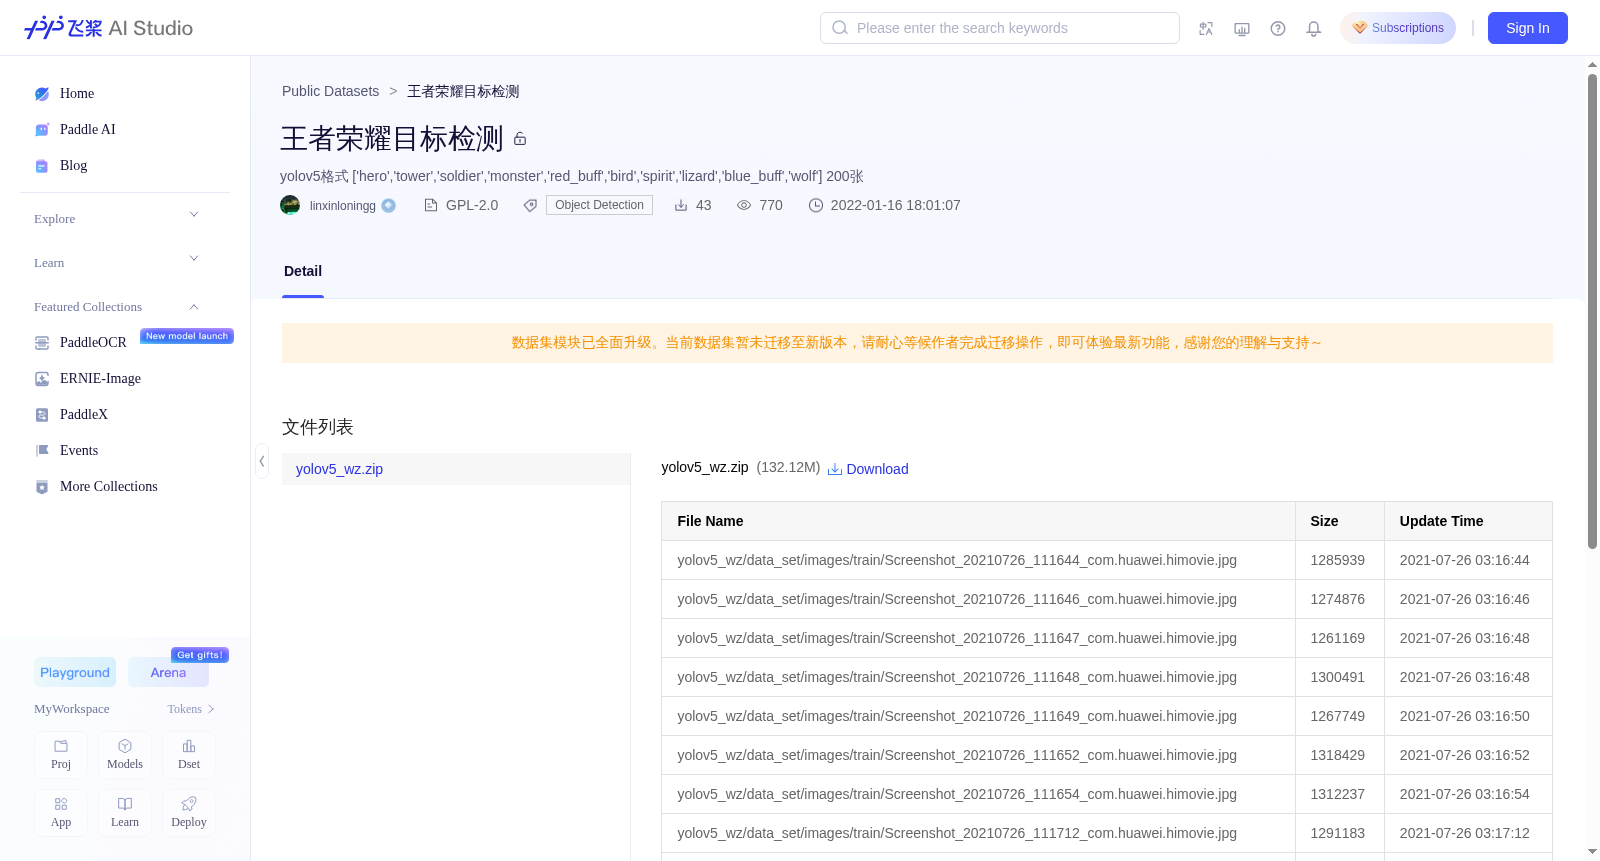Open the Tokens arrow link

click(191, 709)
